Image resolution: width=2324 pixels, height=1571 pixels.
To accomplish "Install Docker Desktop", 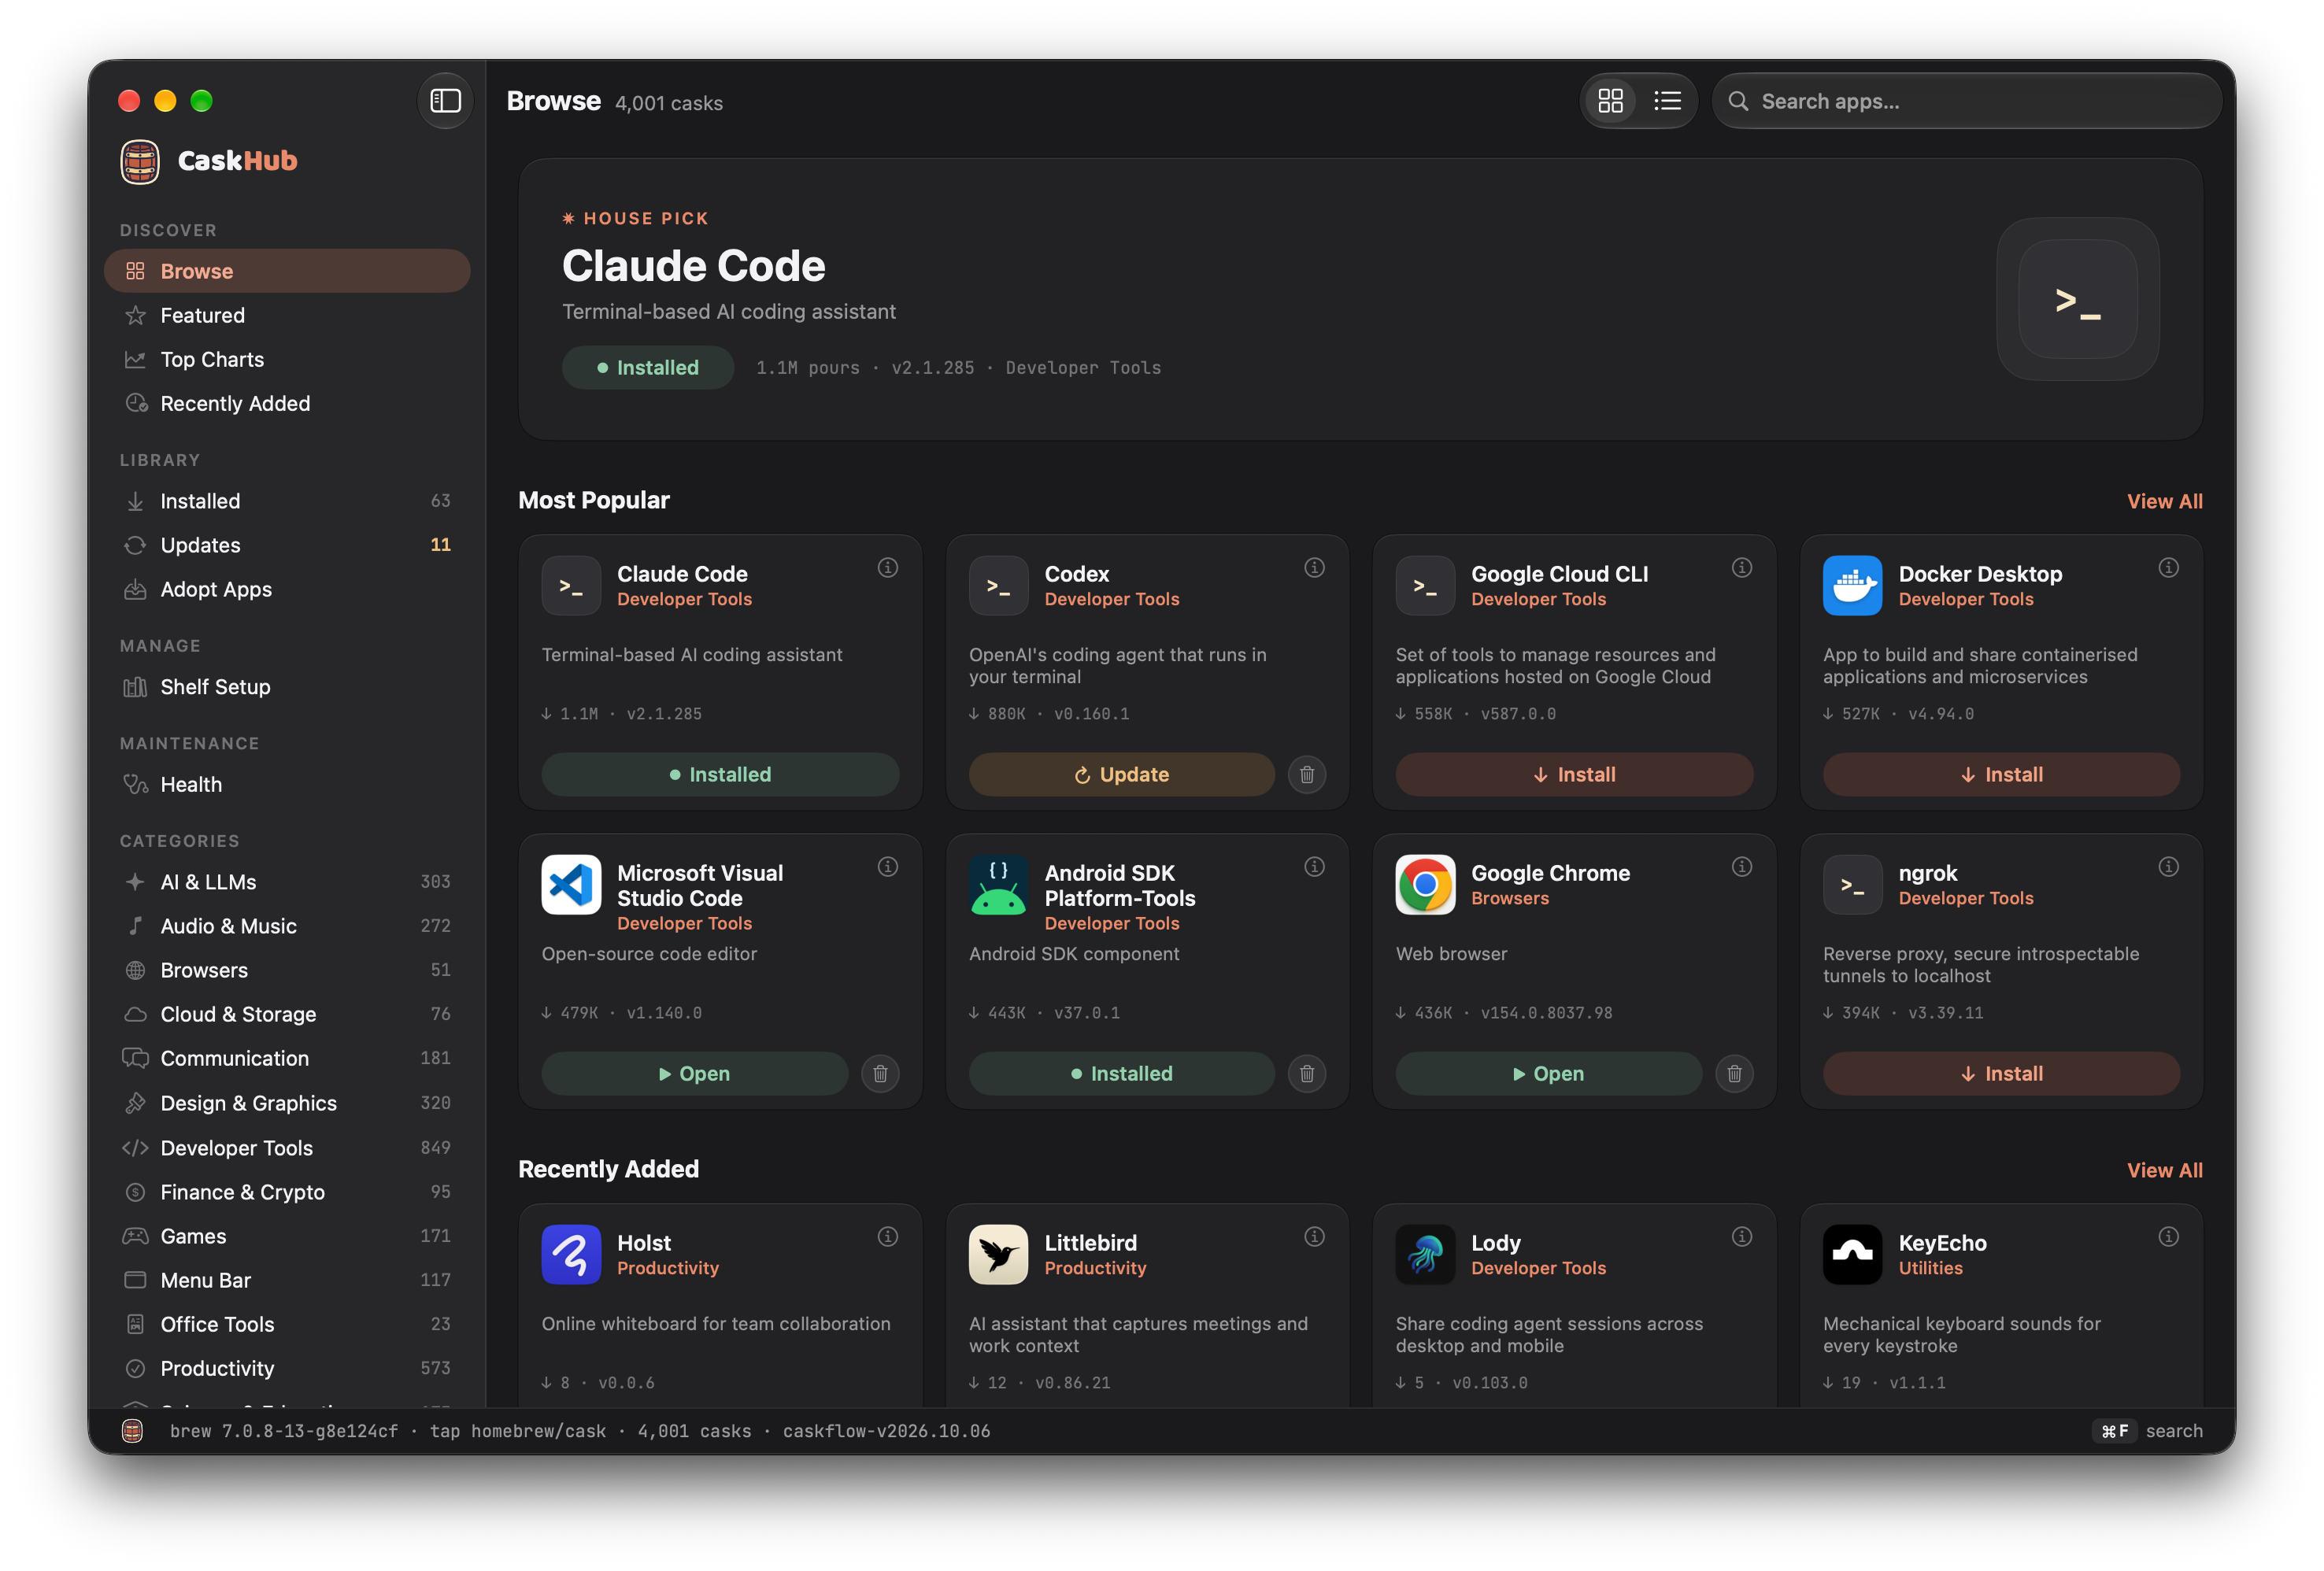I will point(2001,774).
